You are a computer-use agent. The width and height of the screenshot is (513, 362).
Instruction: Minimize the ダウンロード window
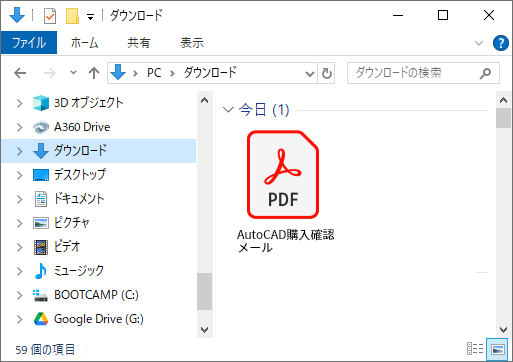(398, 15)
